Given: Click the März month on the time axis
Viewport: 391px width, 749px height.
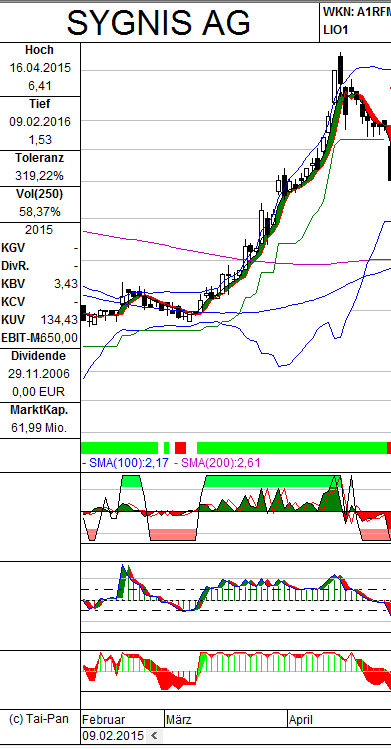Looking at the screenshot, I should coord(179,719).
